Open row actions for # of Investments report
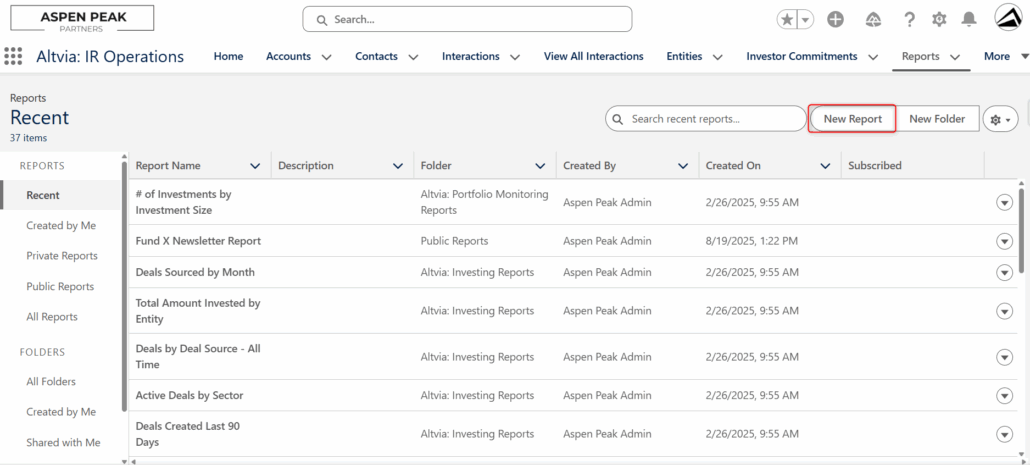1030x465 pixels. point(1004,203)
